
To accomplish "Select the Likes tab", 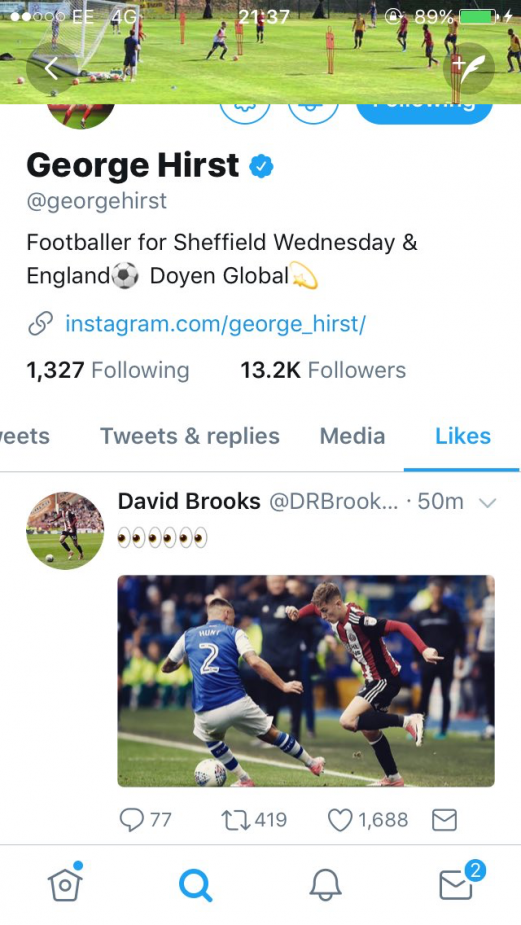I will (463, 436).
